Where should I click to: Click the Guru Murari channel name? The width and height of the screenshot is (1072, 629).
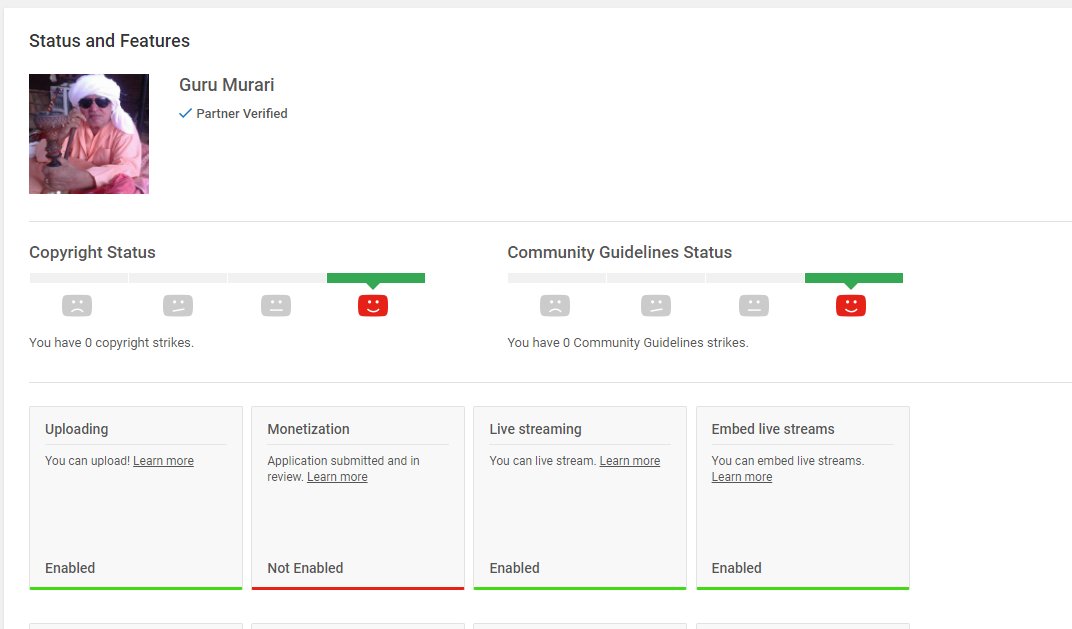(226, 85)
